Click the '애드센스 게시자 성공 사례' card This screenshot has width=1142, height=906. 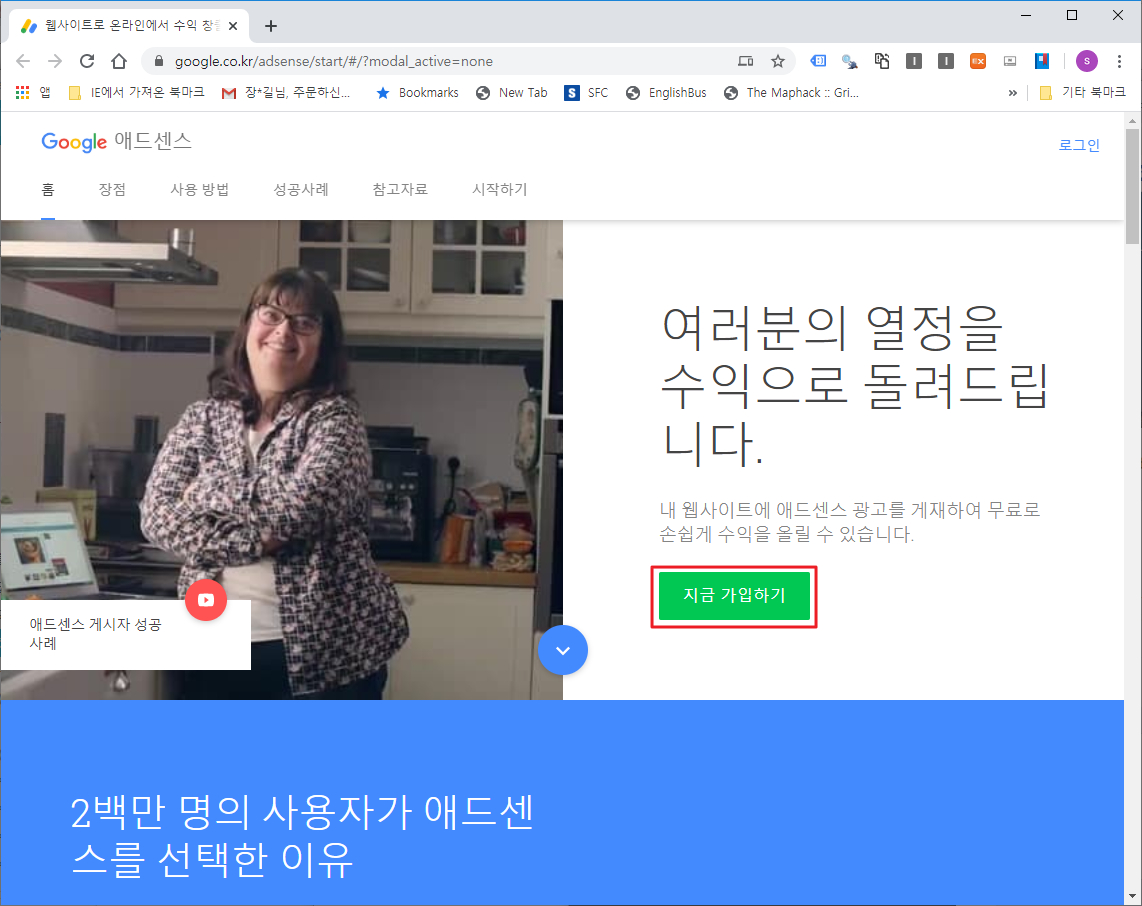[125, 634]
